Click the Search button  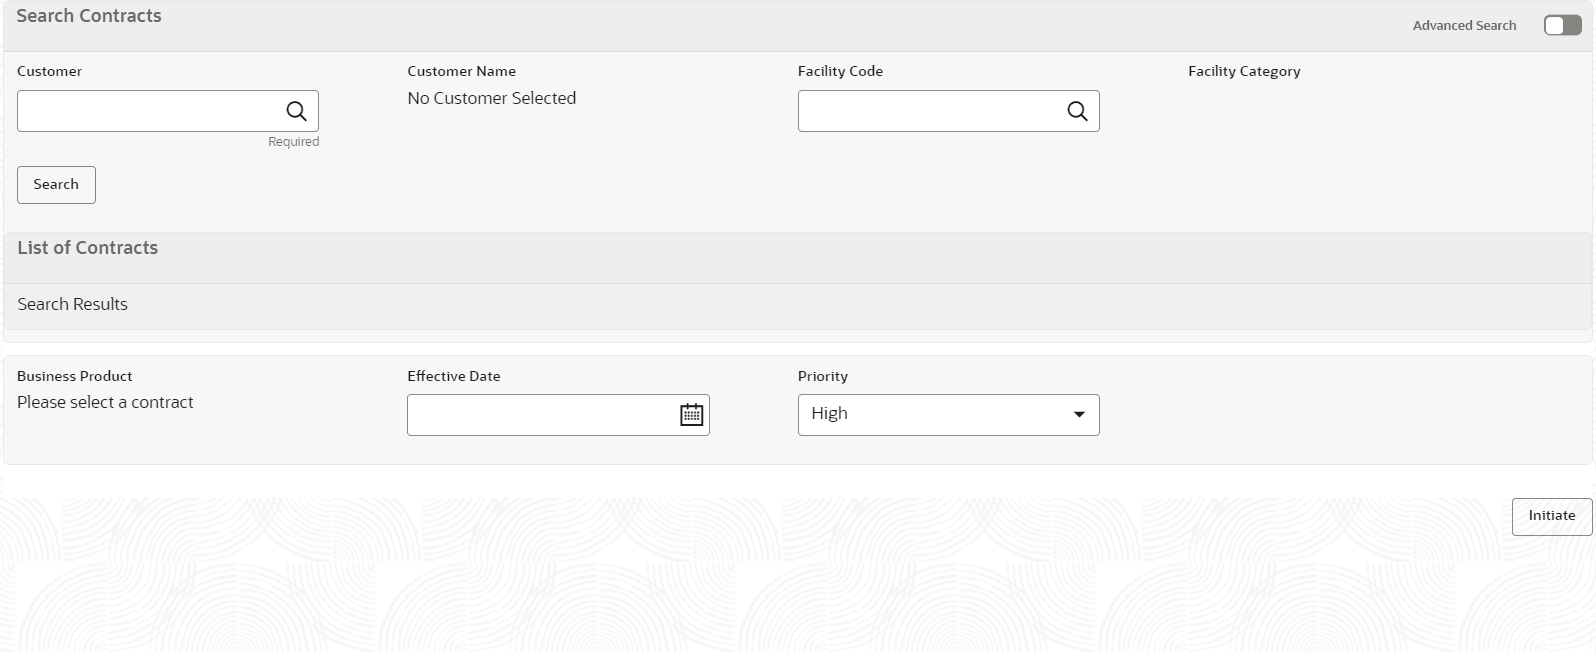tap(56, 185)
